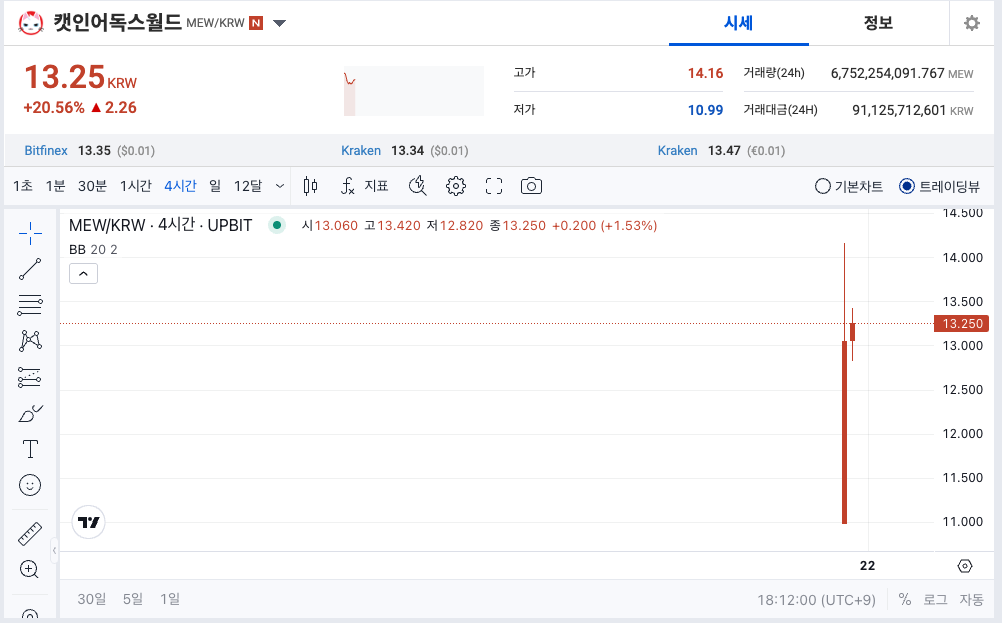Open the 지표 indicators menu
This screenshot has width=1002, height=623.
pos(364,186)
